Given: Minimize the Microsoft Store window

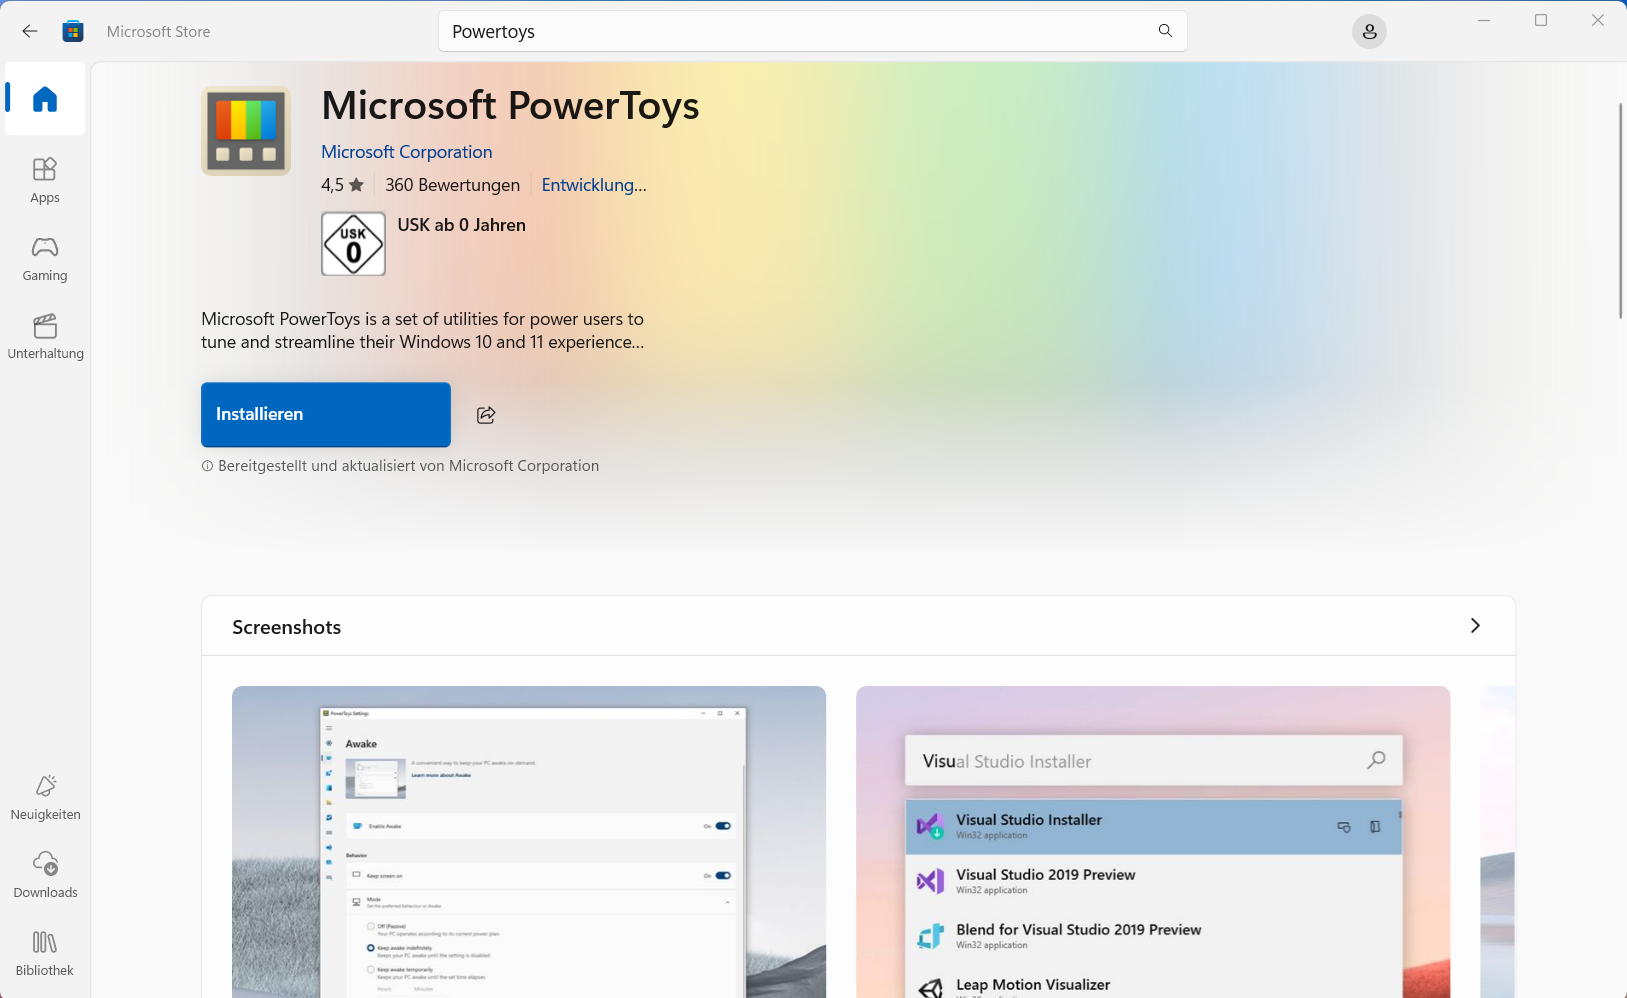Looking at the screenshot, I should click(x=1484, y=20).
